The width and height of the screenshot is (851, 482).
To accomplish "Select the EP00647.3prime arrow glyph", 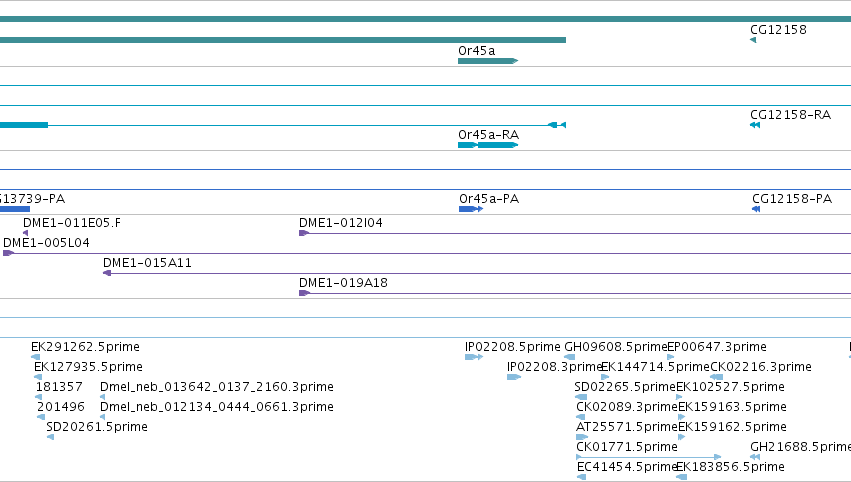I will 671,357.
